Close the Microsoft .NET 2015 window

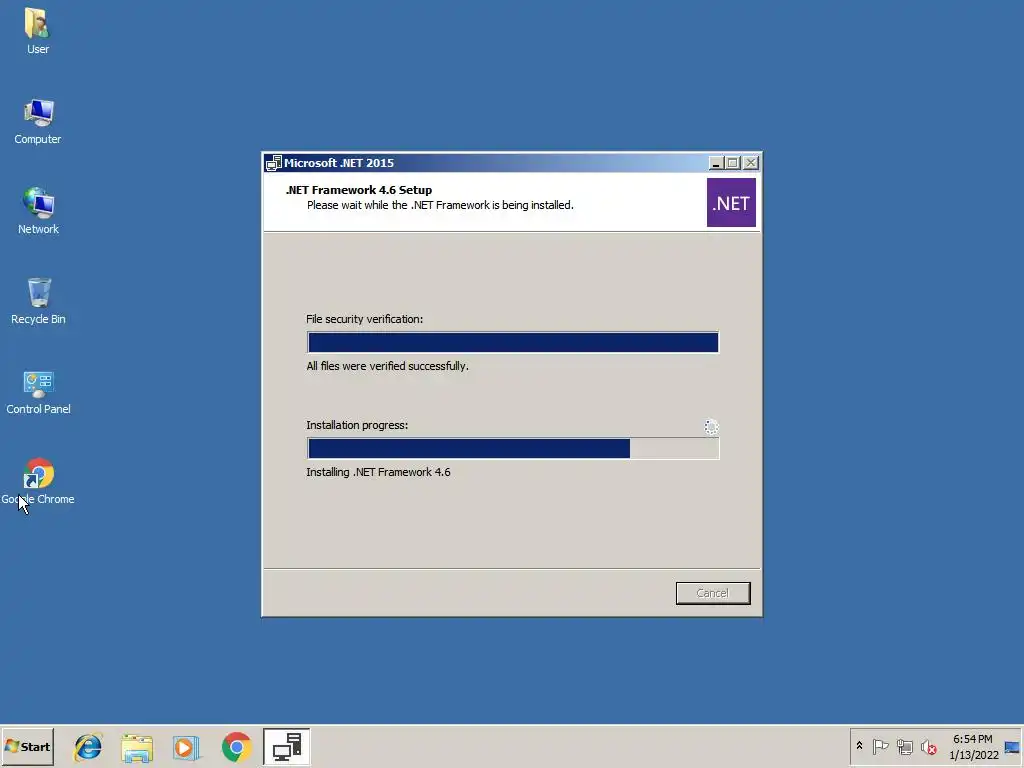tap(751, 163)
